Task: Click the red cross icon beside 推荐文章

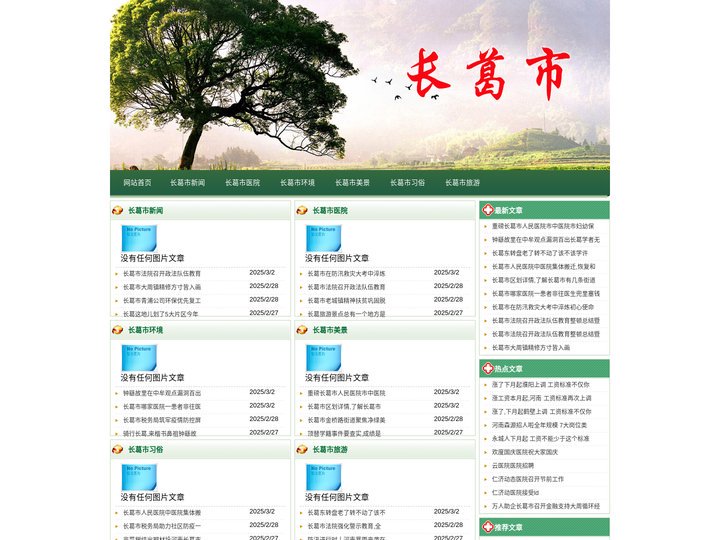Action: [488, 527]
